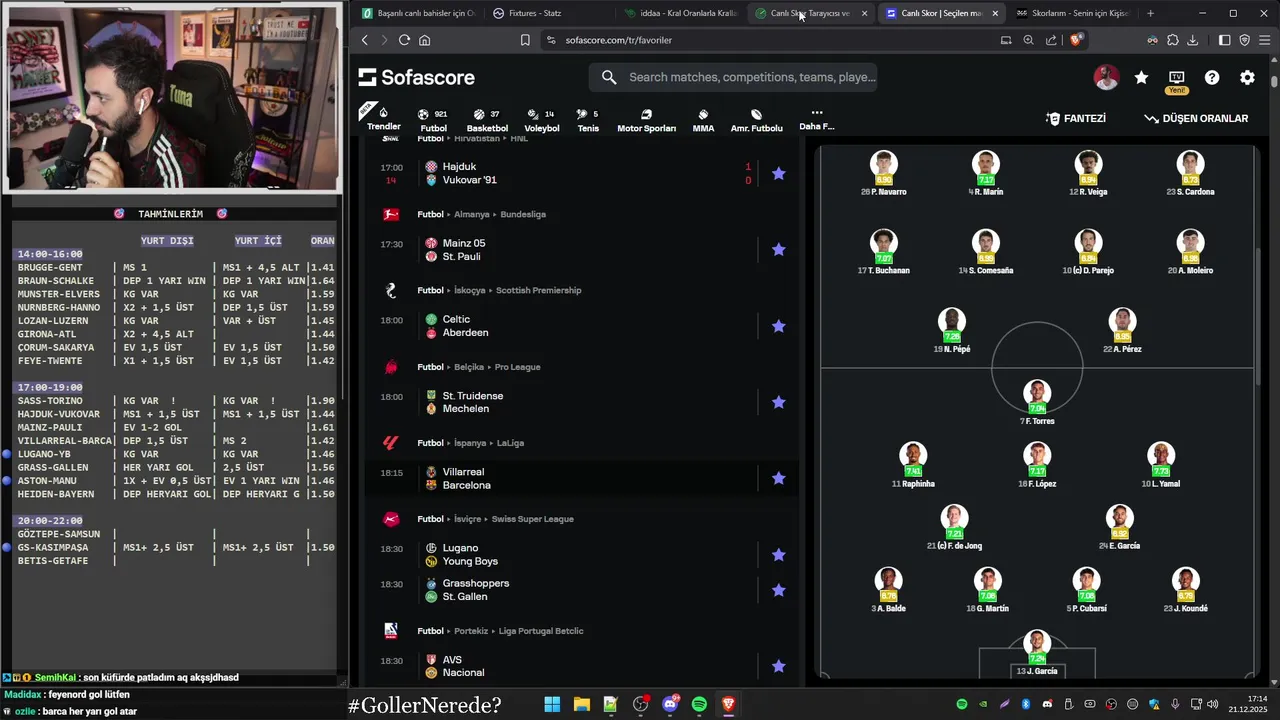Open Amr. Futbolu category
Viewport: 1280px width, 720px height.
pyautogui.click(x=756, y=120)
